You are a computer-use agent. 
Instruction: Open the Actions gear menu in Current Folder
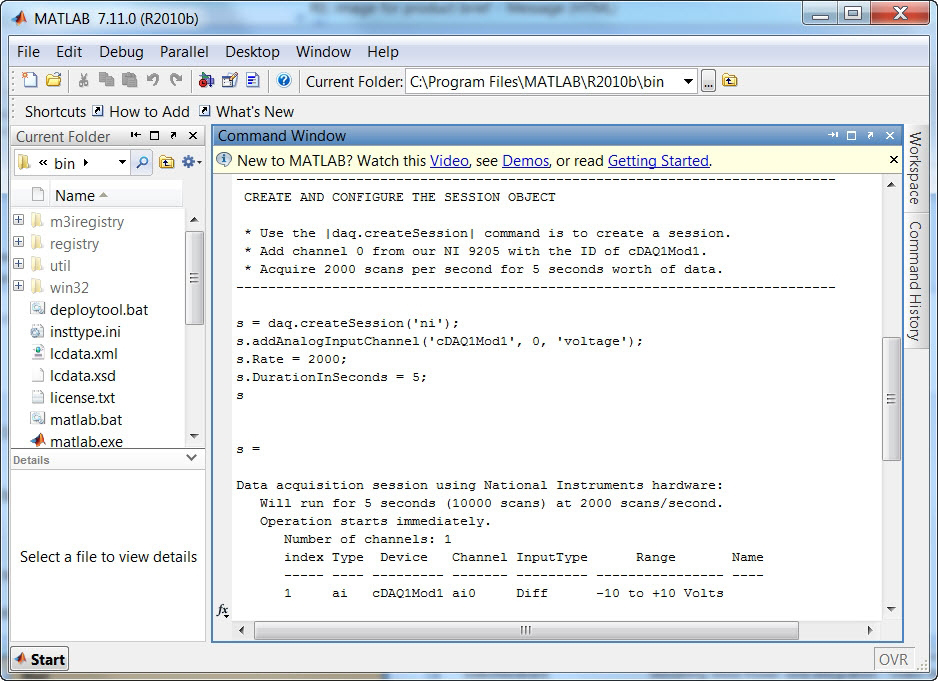pos(189,162)
